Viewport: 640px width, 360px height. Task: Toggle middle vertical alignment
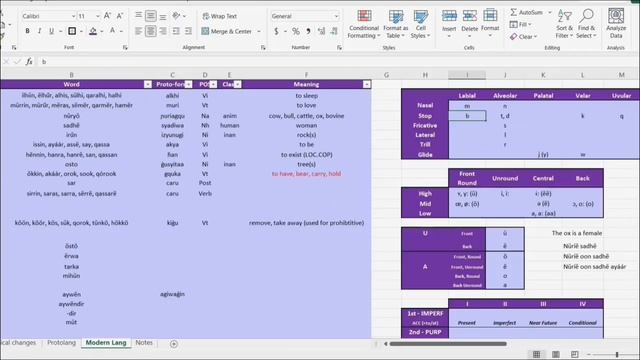point(151,16)
